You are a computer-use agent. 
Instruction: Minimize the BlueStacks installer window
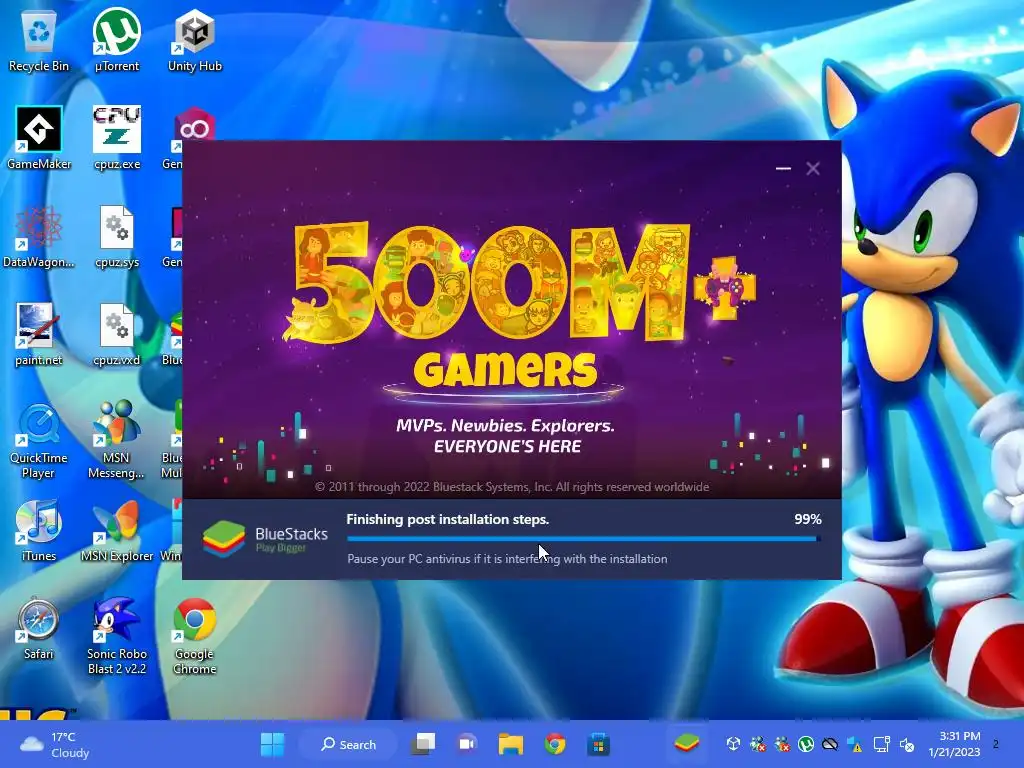point(783,168)
